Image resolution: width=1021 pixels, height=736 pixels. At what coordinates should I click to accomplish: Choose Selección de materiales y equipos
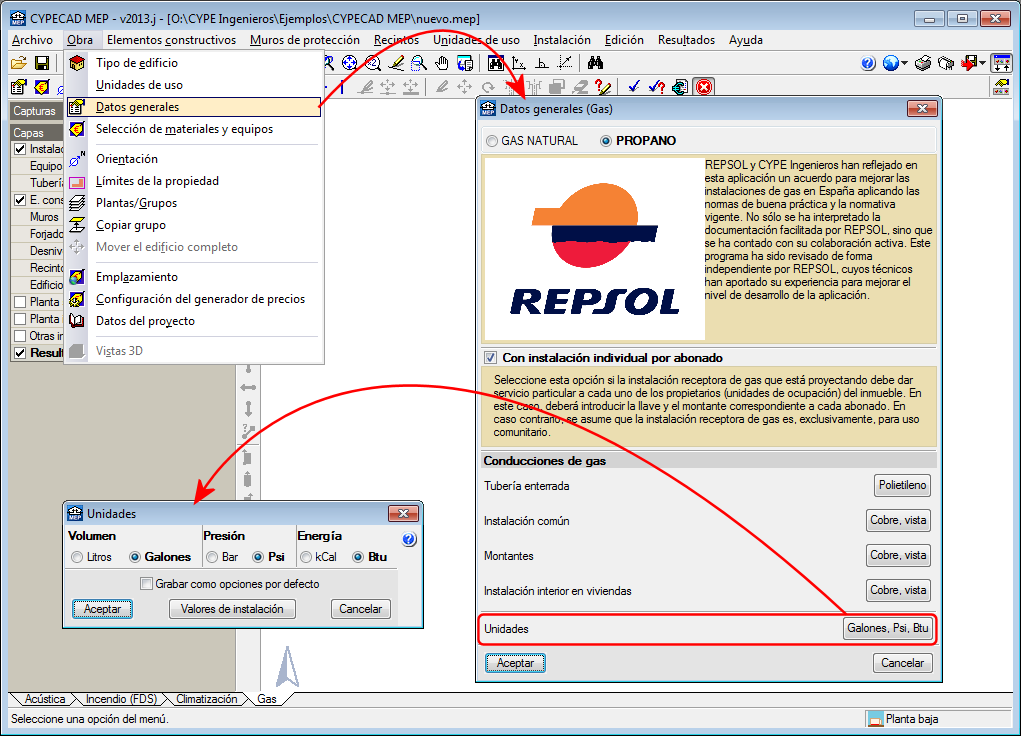click(x=193, y=129)
